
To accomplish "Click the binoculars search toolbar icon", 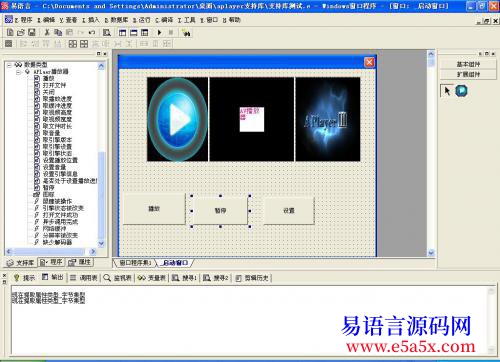I will pos(186,33).
